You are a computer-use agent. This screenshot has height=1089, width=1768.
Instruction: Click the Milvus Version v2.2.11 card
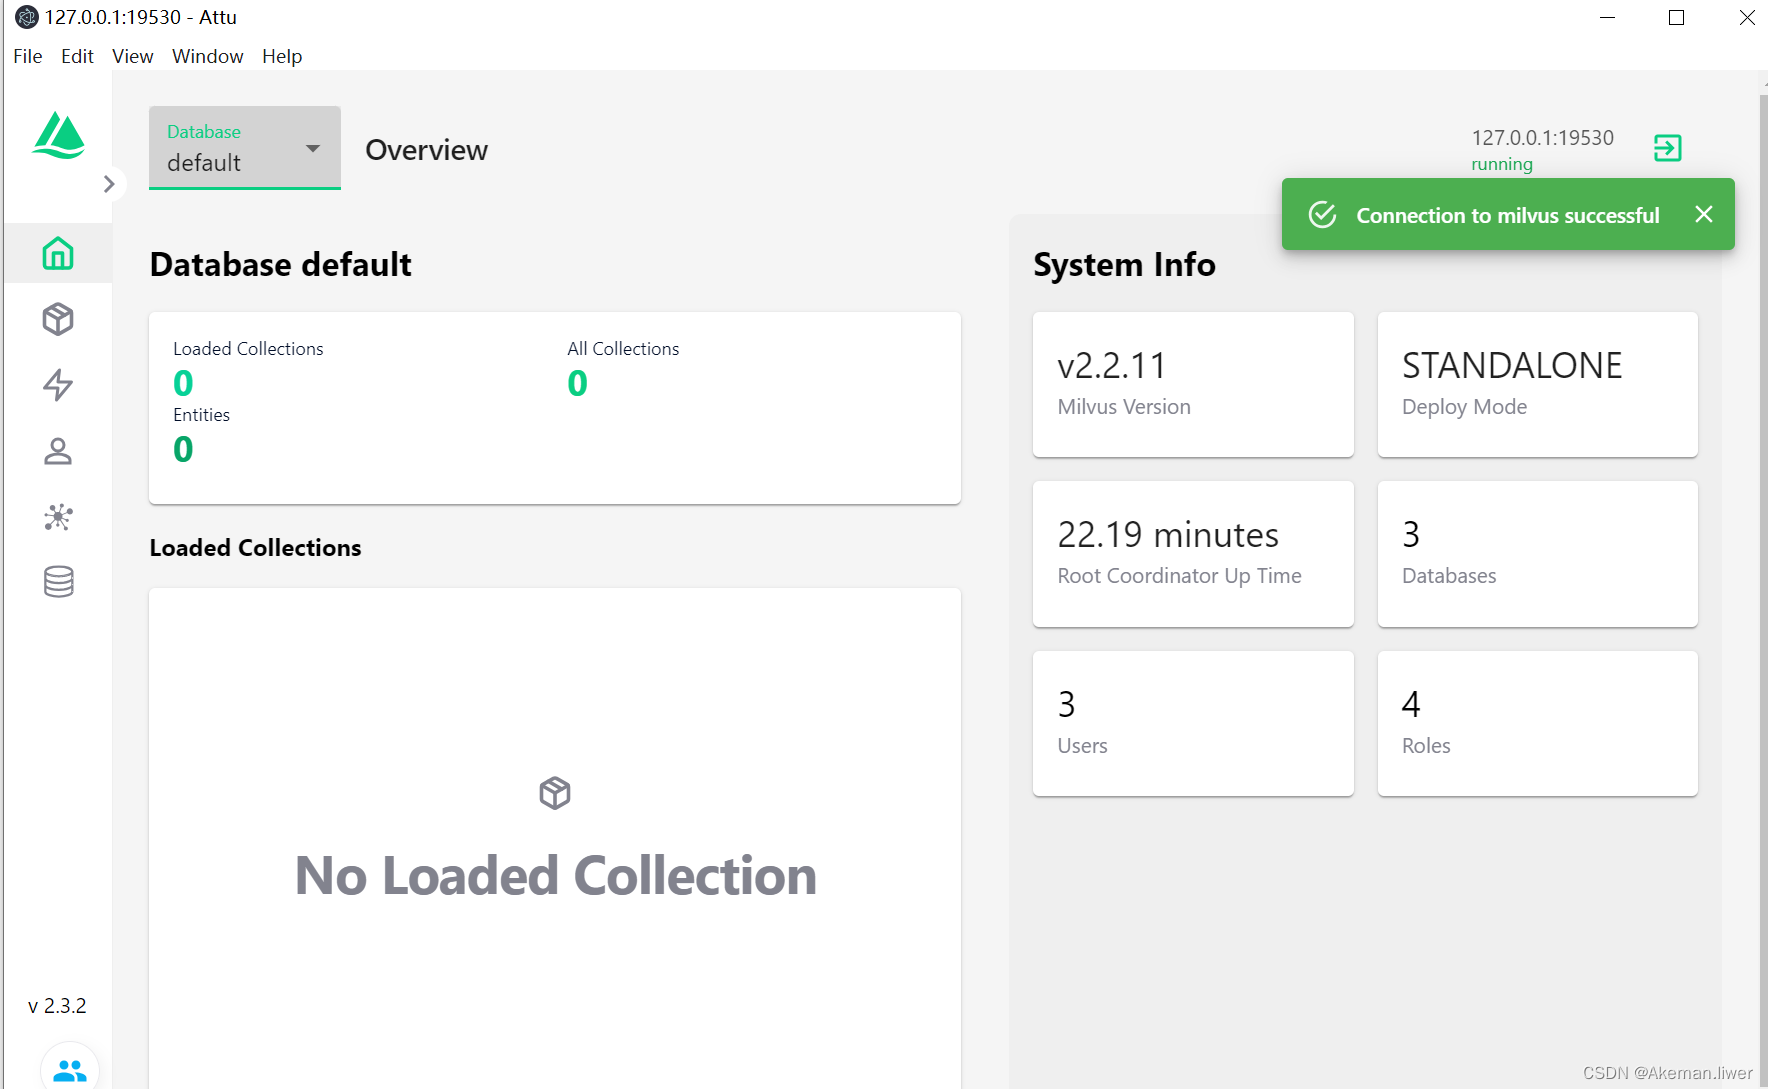(x=1193, y=385)
